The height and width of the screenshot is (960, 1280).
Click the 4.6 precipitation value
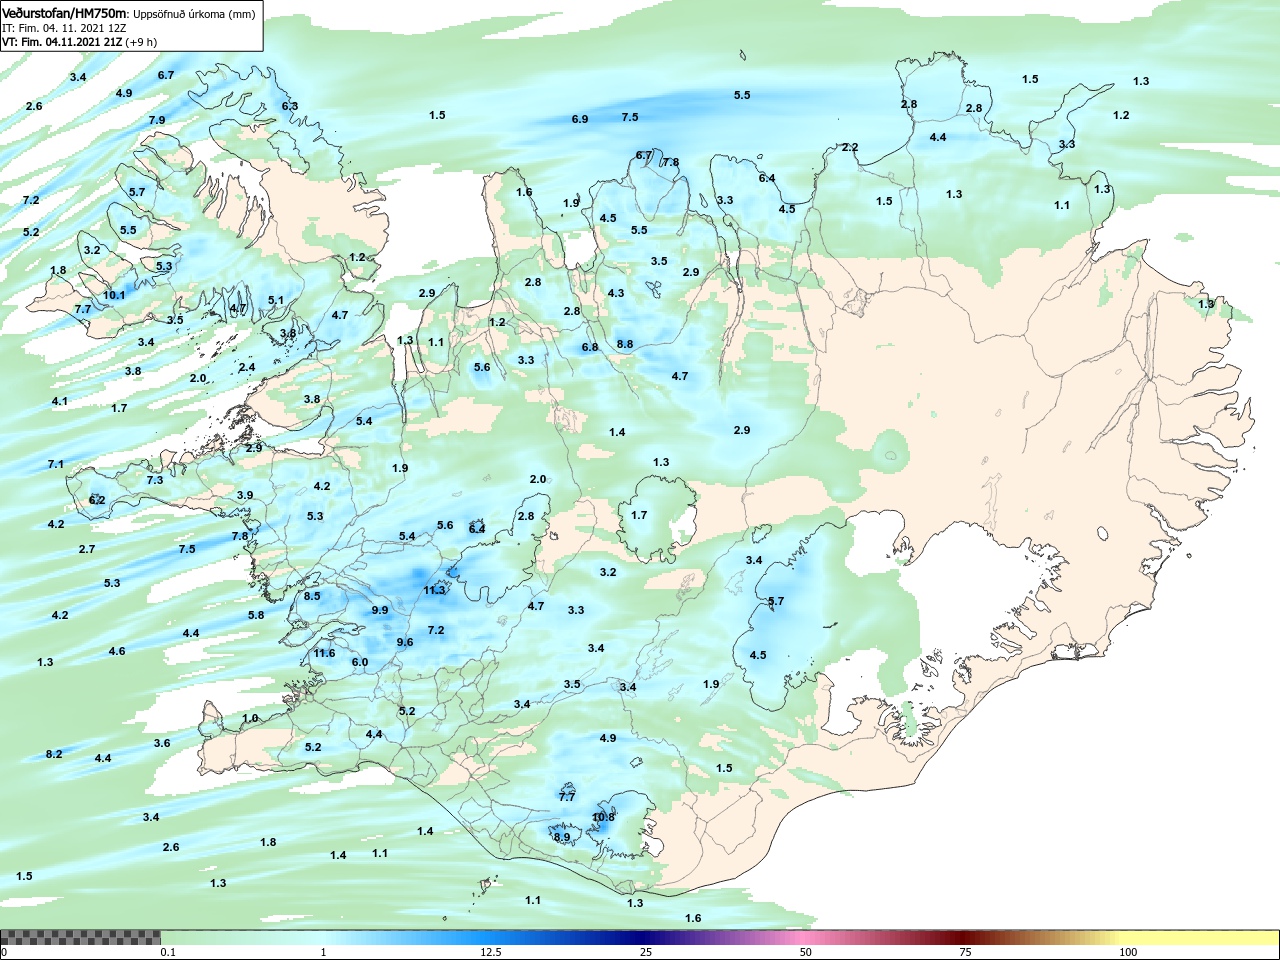(117, 651)
